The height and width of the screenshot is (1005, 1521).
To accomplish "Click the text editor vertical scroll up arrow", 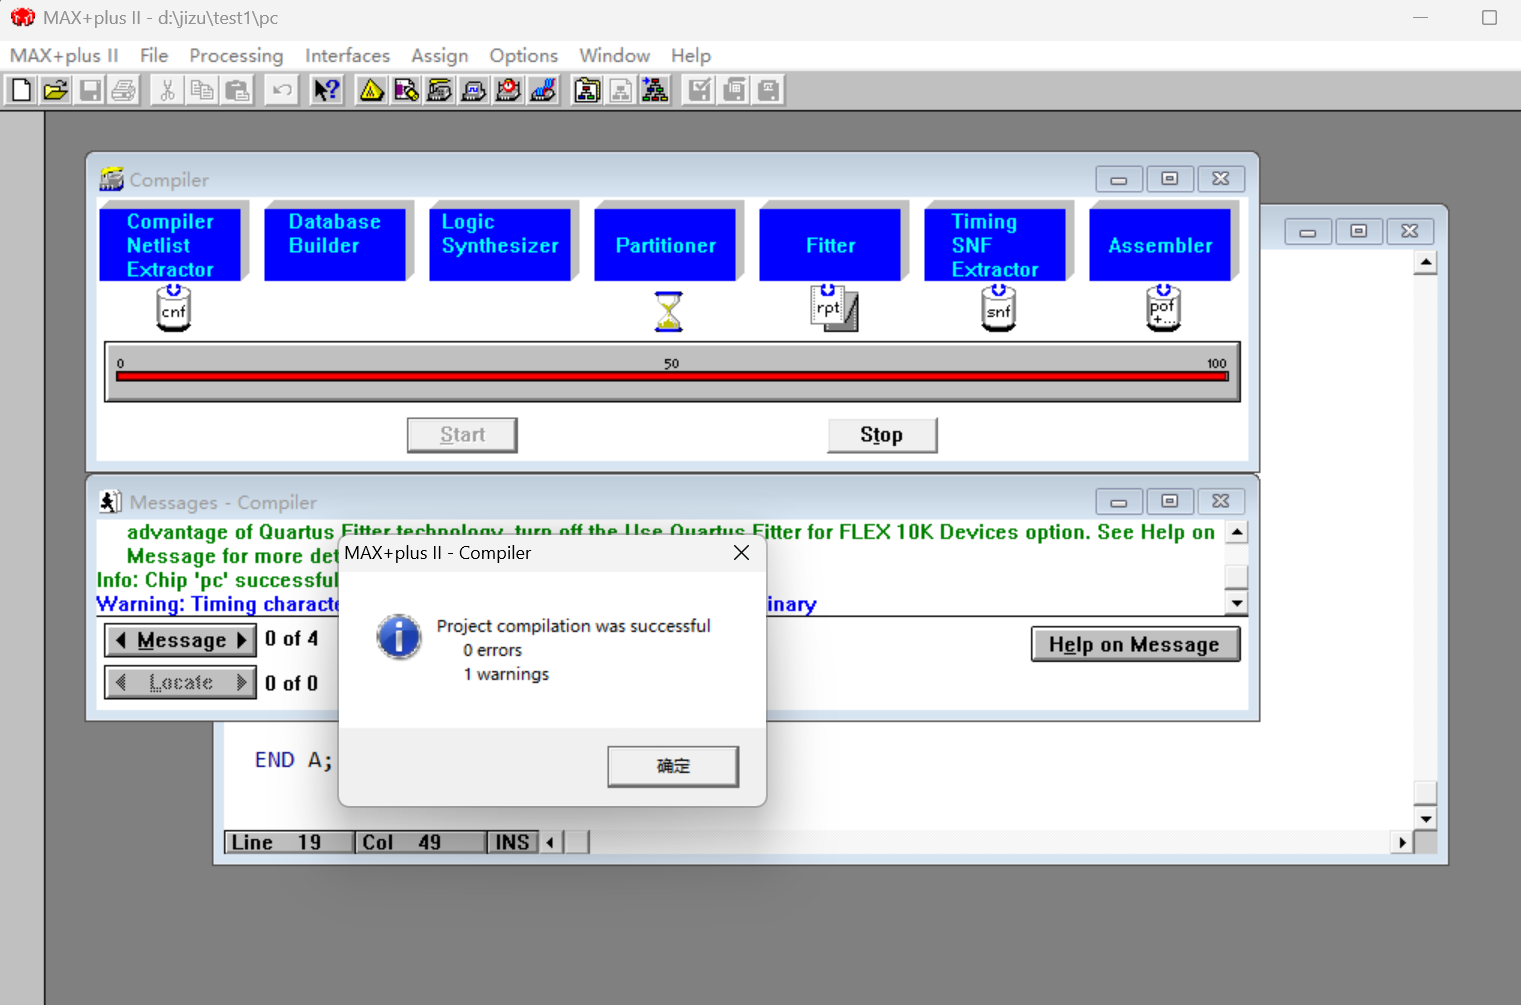I will point(1425,262).
